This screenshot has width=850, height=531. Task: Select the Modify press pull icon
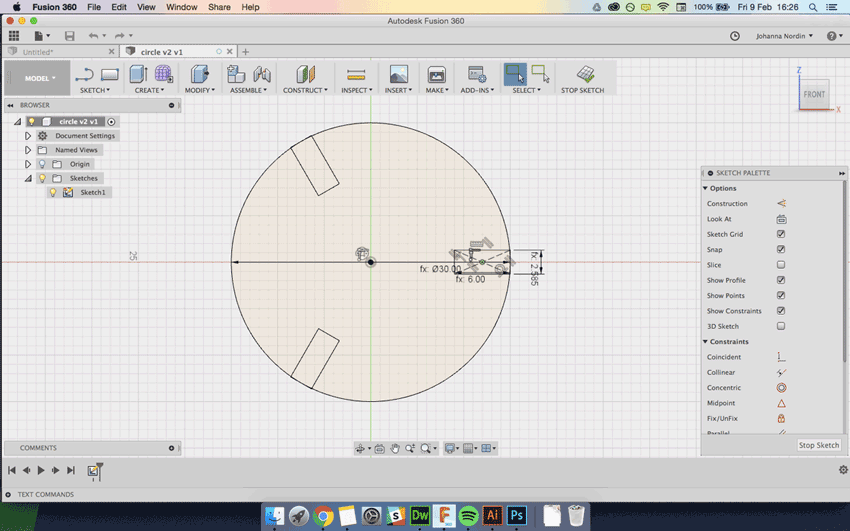tap(199, 74)
